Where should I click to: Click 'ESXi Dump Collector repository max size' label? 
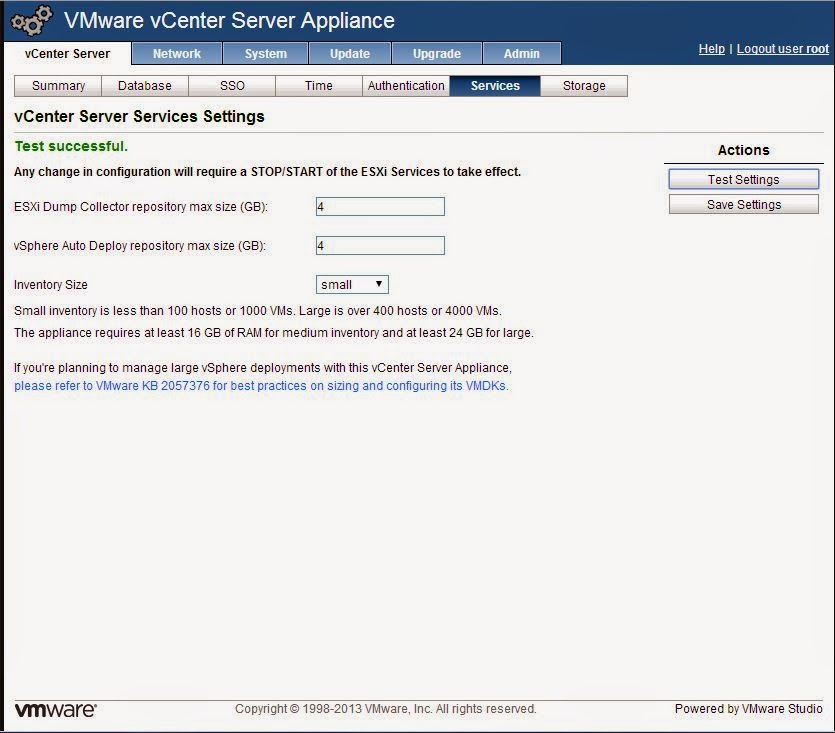[x=141, y=207]
